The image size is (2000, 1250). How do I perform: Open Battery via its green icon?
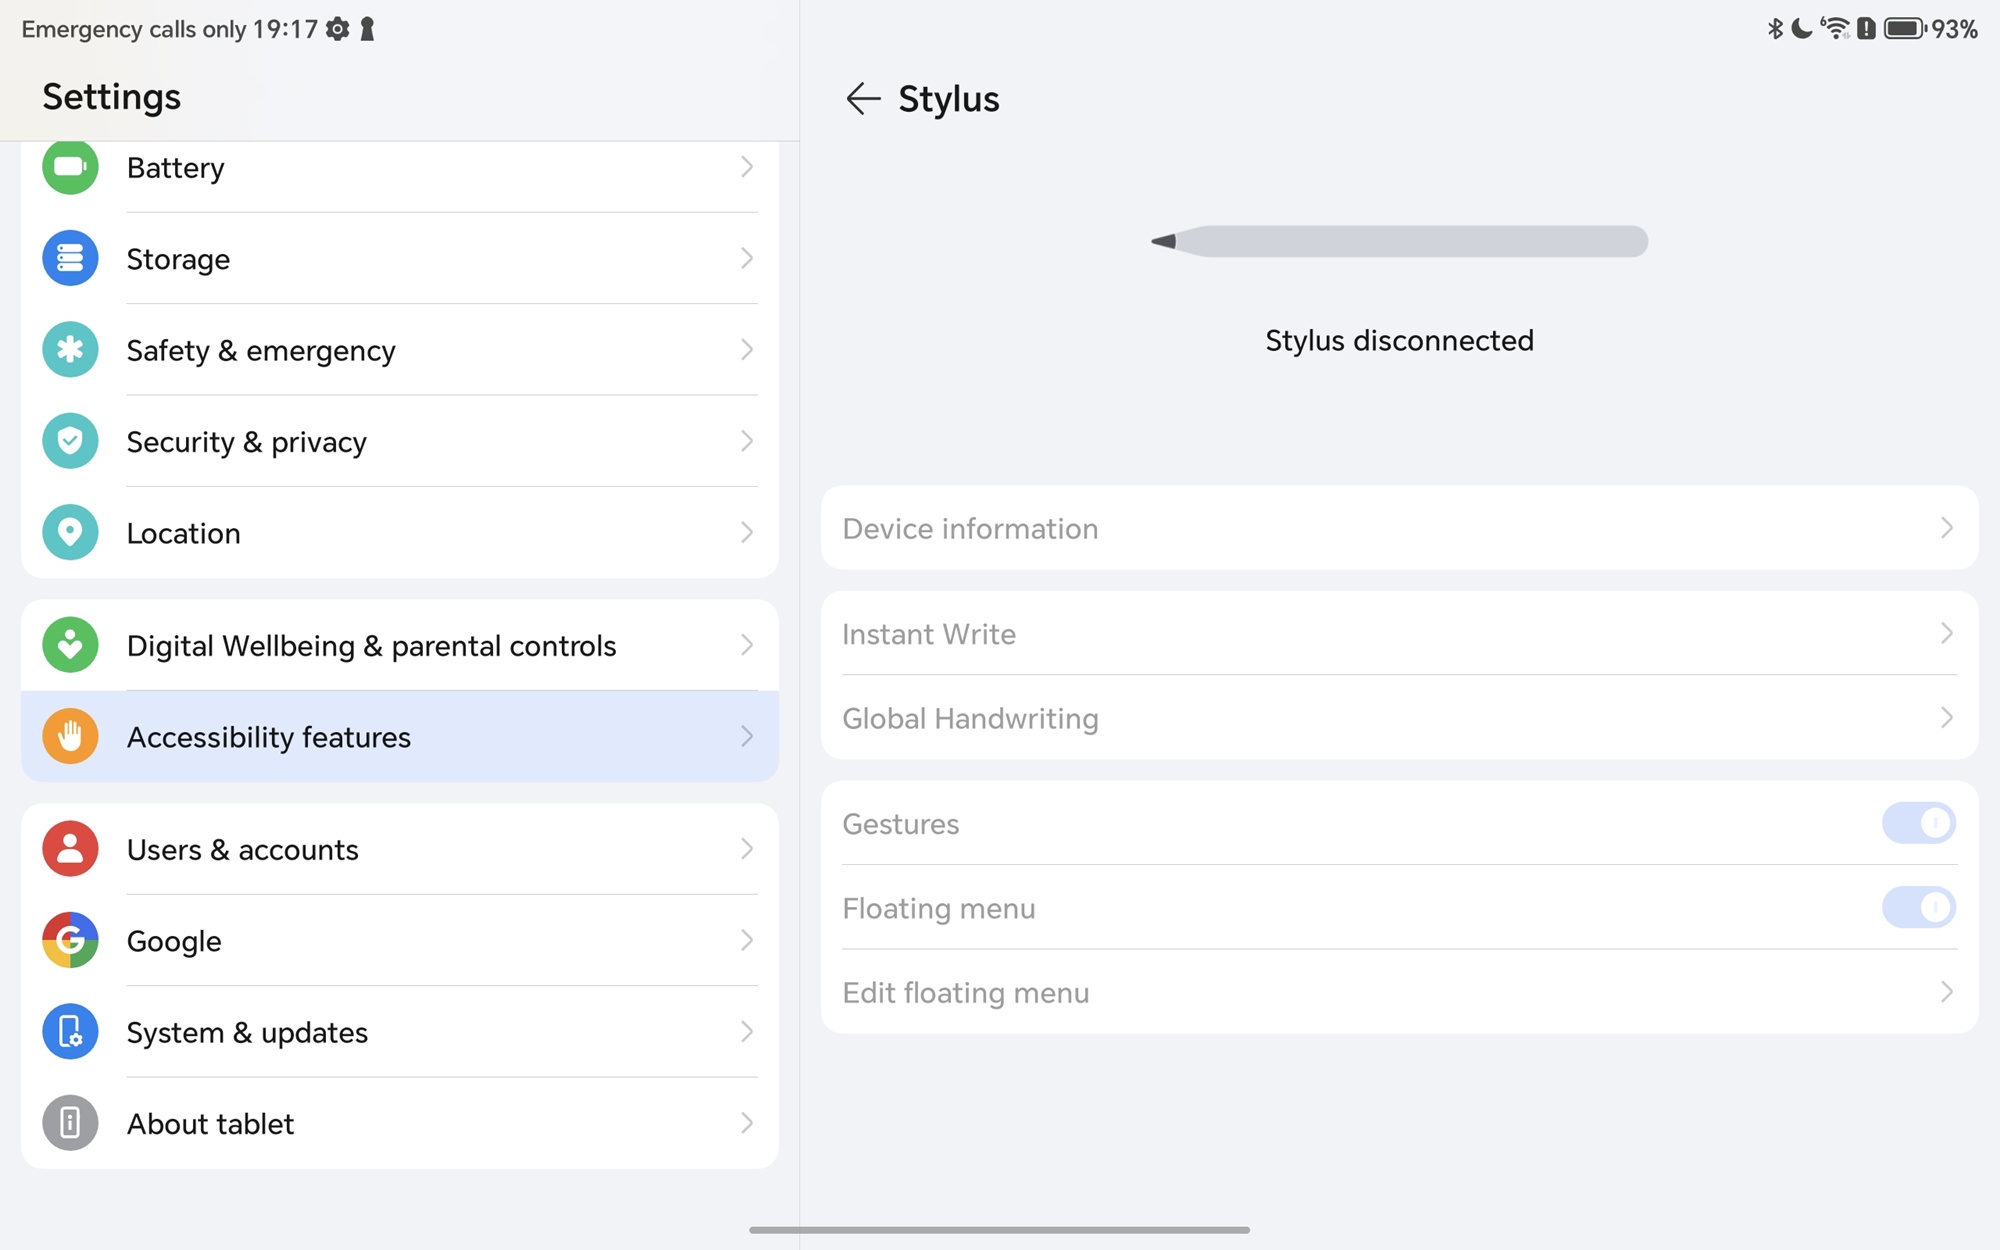point(70,167)
